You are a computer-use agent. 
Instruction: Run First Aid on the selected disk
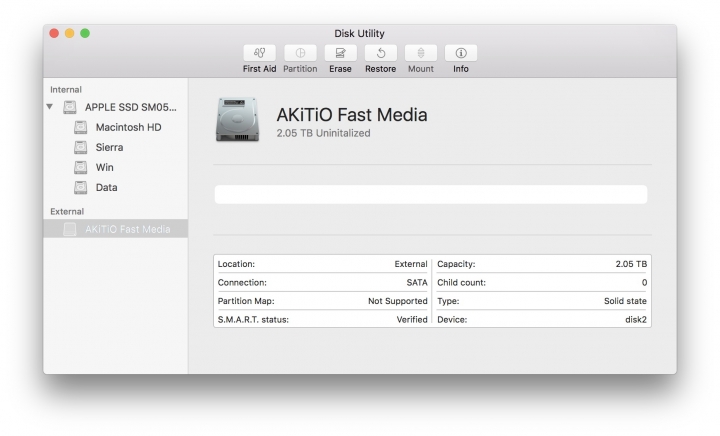[259, 53]
